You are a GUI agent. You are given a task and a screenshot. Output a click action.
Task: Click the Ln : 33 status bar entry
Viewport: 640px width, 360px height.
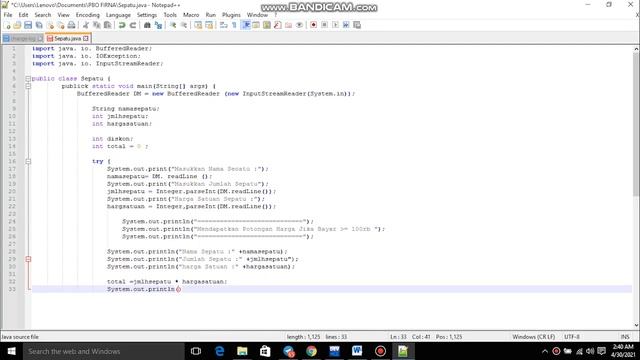pyautogui.click(x=398, y=337)
